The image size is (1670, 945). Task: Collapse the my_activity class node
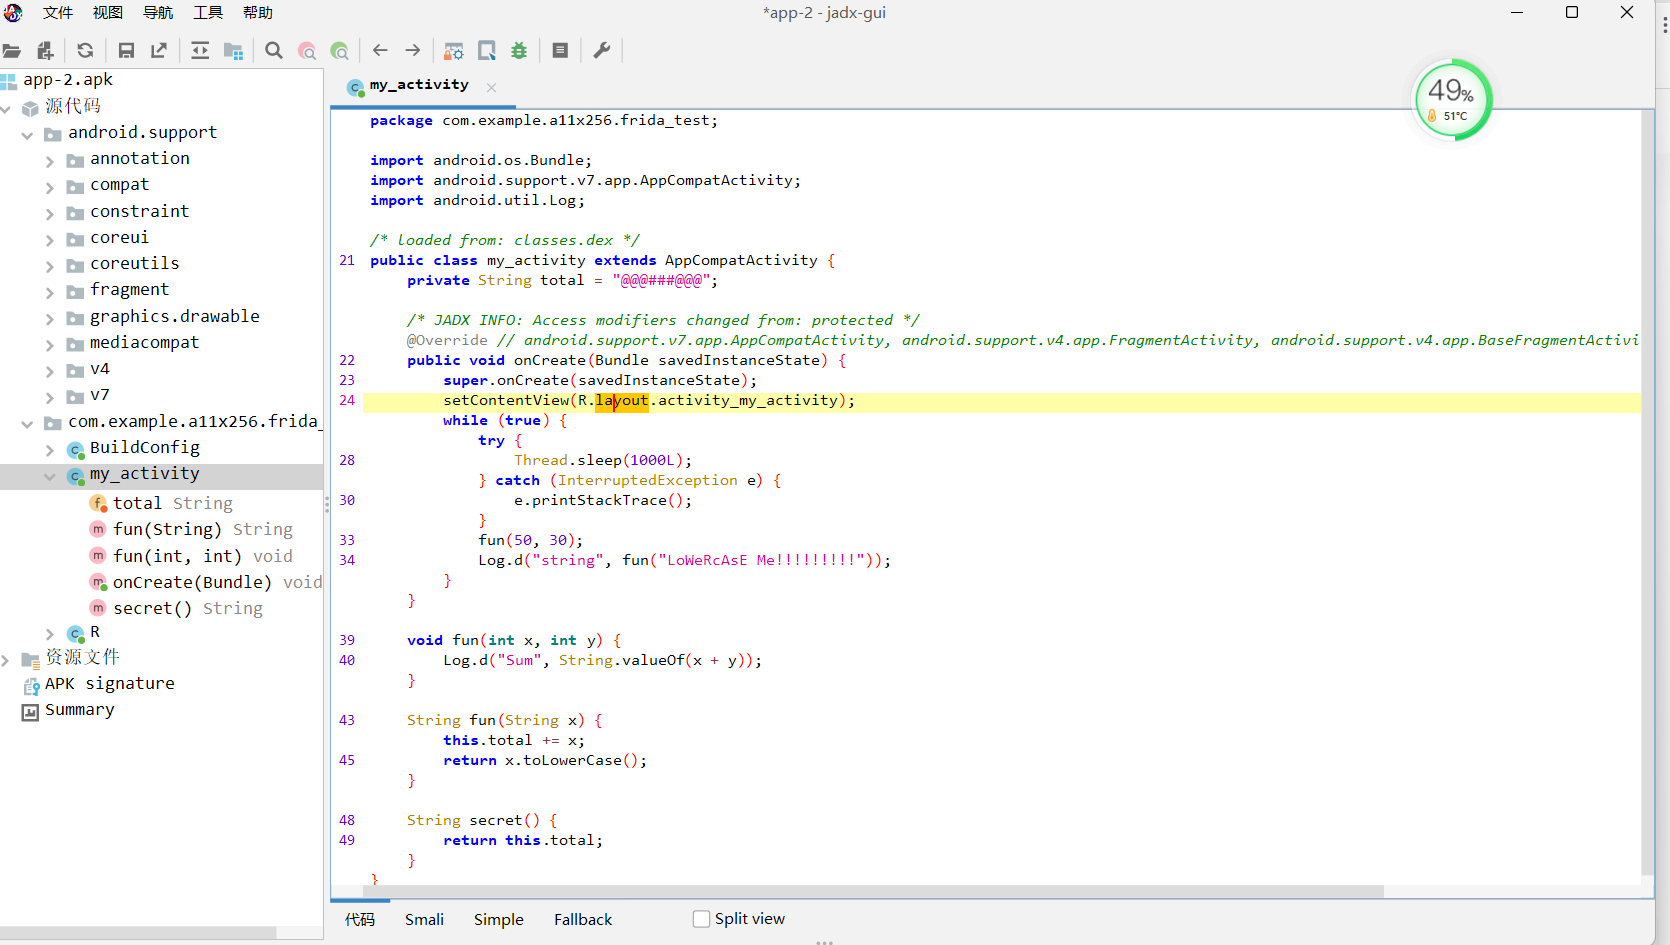(x=50, y=476)
